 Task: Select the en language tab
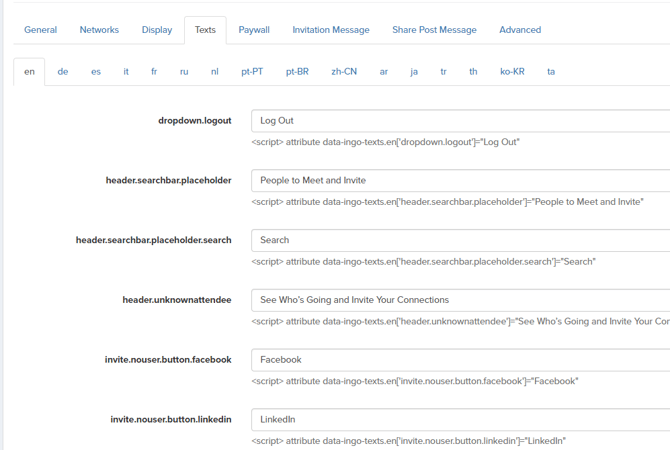29,72
